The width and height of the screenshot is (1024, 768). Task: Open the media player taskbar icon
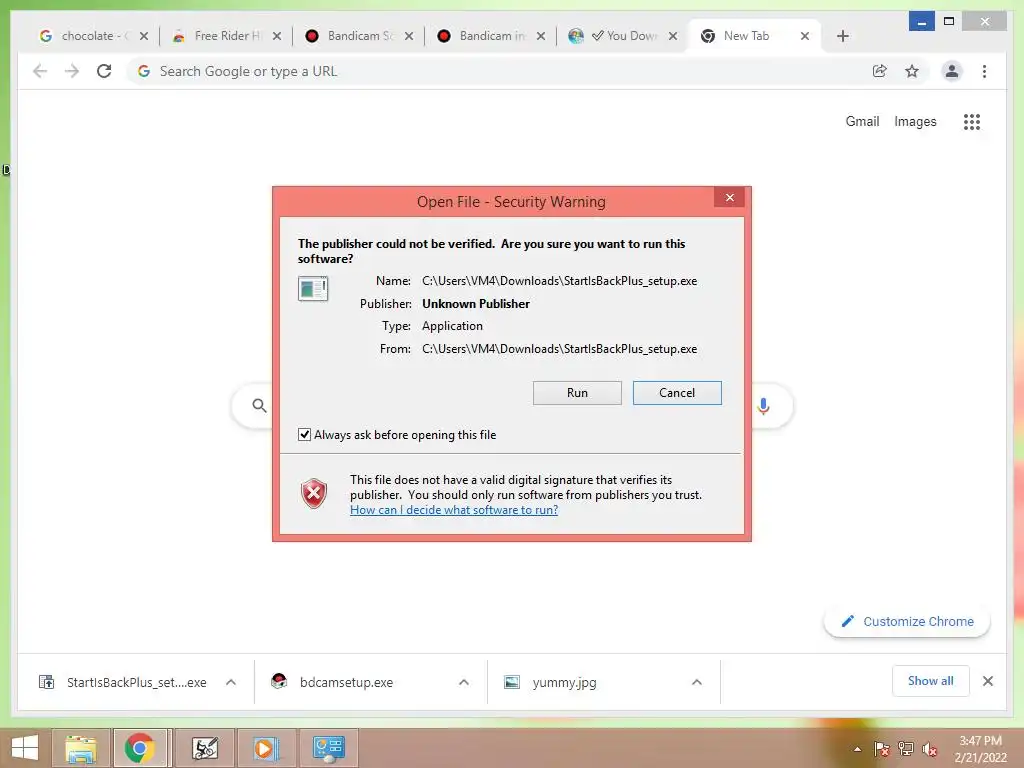coord(265,748)
